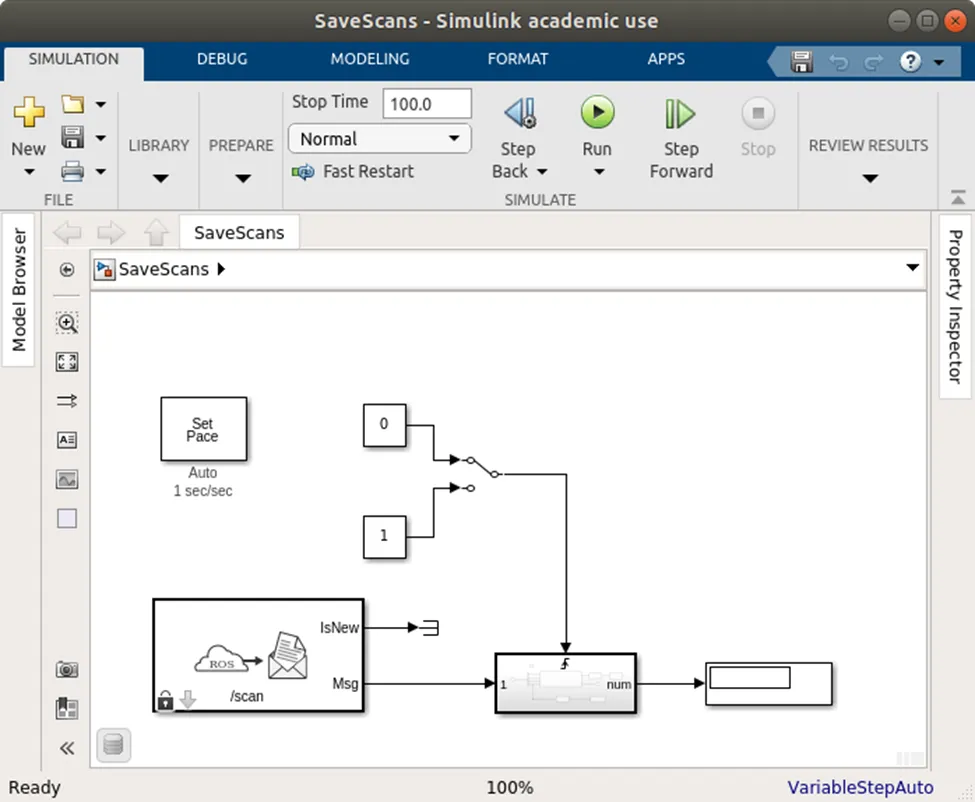Select the triggered subsystem with num output
Screen dimensions: 975x802
565,683
